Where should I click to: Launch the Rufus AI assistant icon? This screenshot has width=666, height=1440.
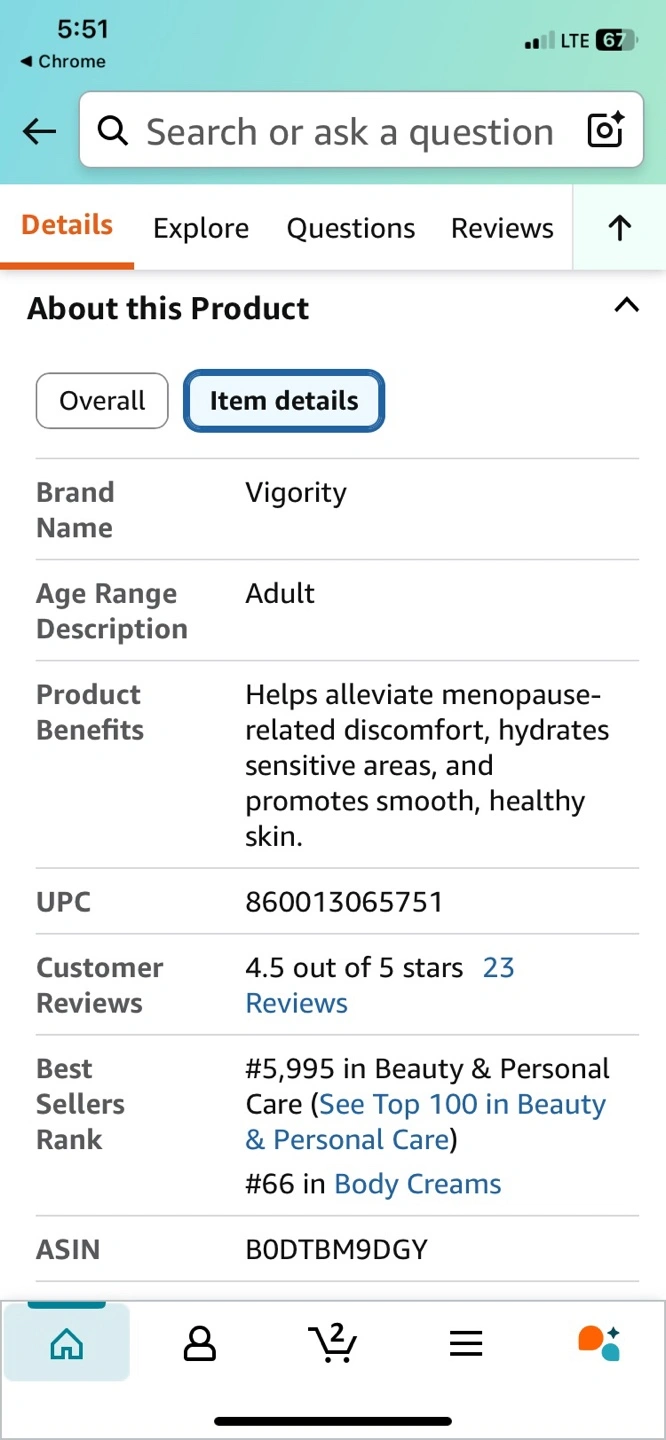pos(599,1343)
